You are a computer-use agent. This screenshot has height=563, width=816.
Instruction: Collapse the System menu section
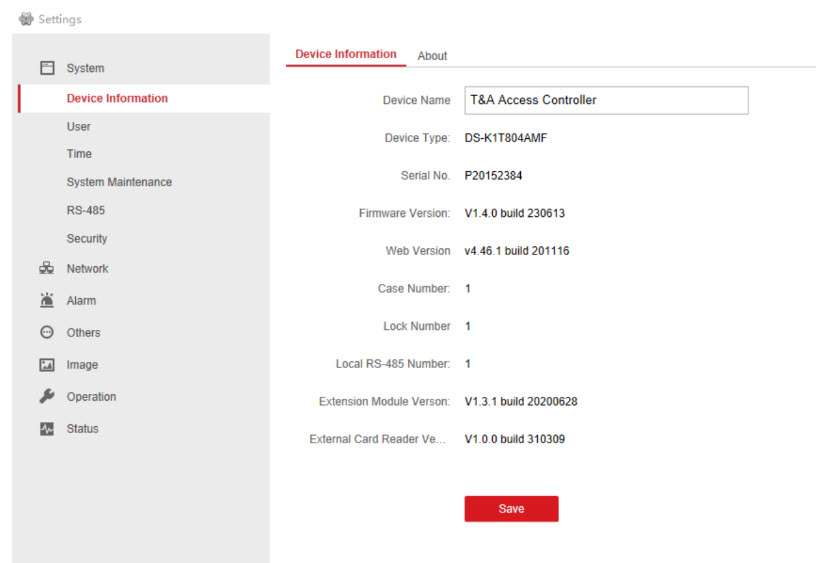pyautogui.click(x=85, y=69)
